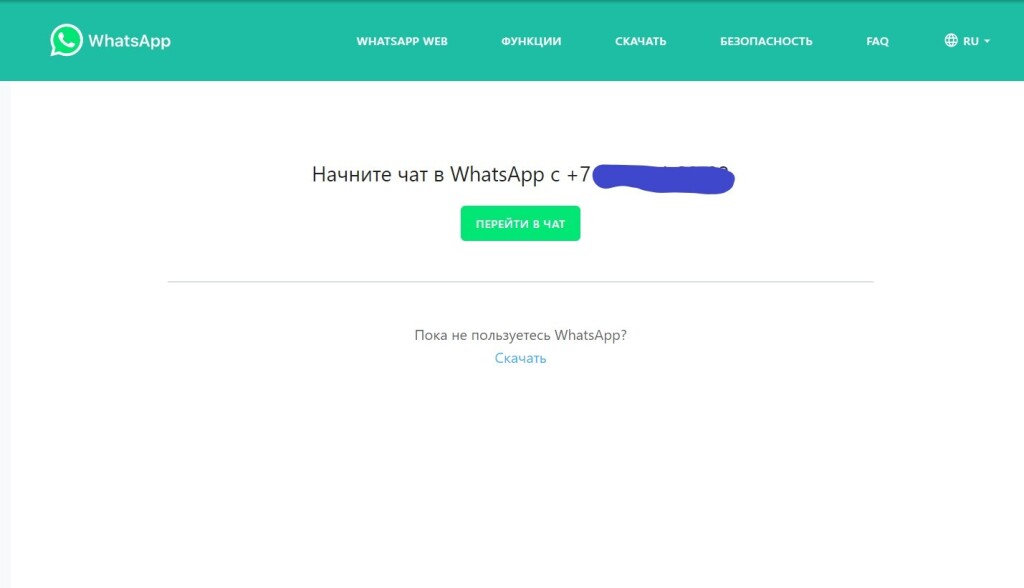
Task: Open the FAQ page
Action: pyautogui.click(x=877, y=41)
